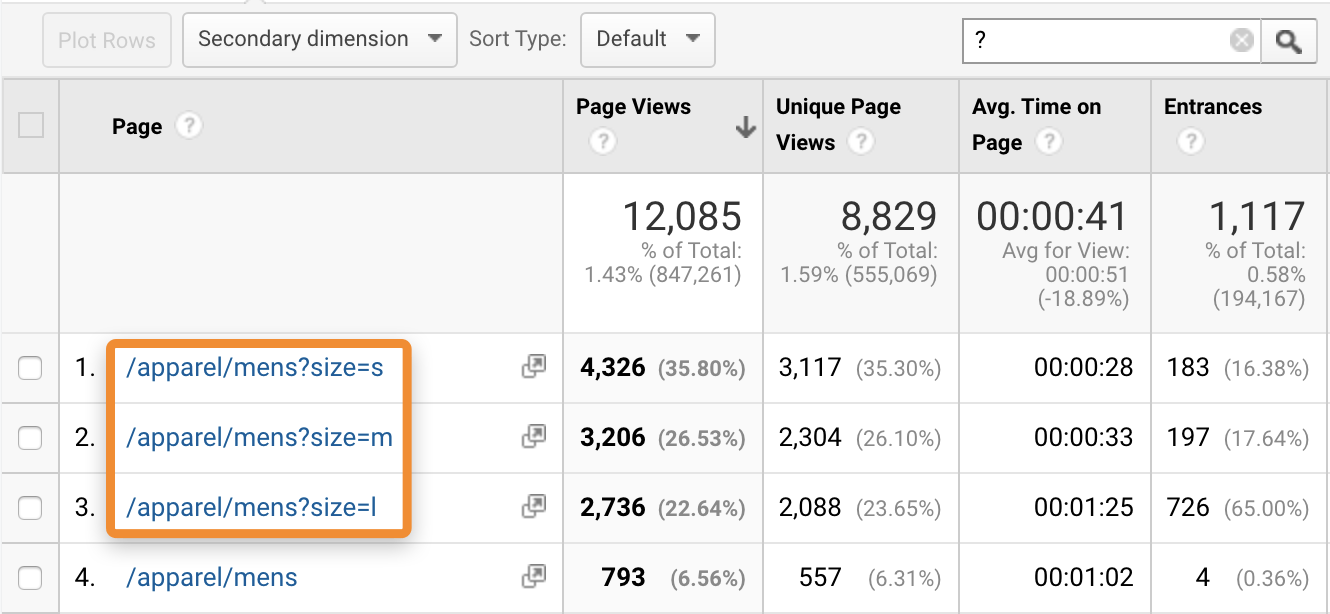Click the Plot Rows button

(x=107, y=41)
